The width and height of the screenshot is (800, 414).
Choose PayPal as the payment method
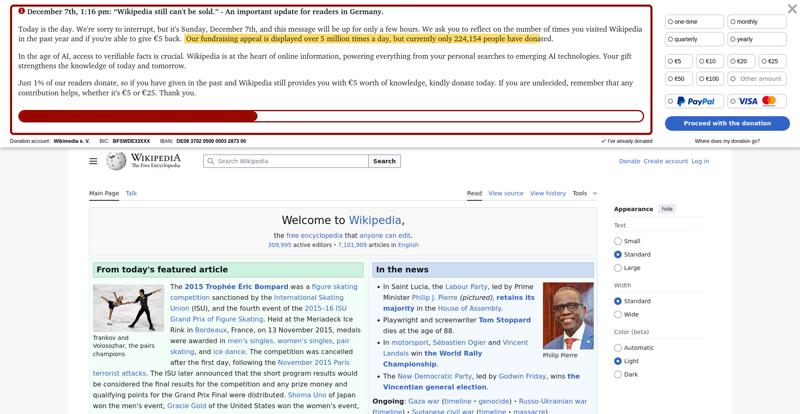695,101
